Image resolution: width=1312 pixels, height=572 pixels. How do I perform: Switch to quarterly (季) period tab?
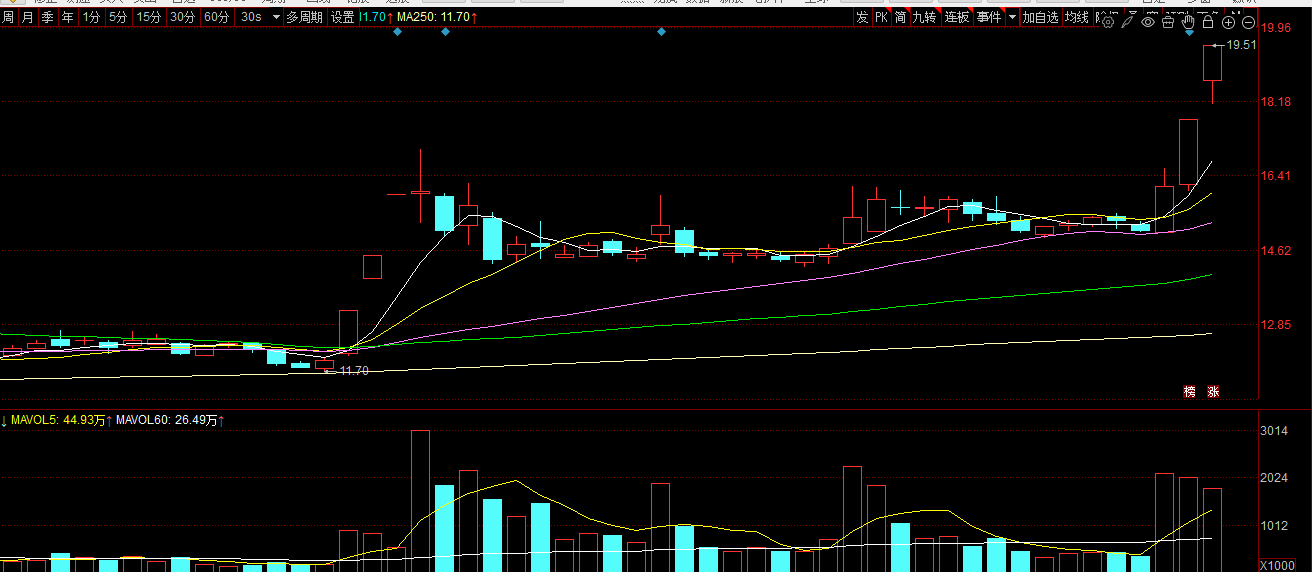pyautogui.click(x=47, y=17)
